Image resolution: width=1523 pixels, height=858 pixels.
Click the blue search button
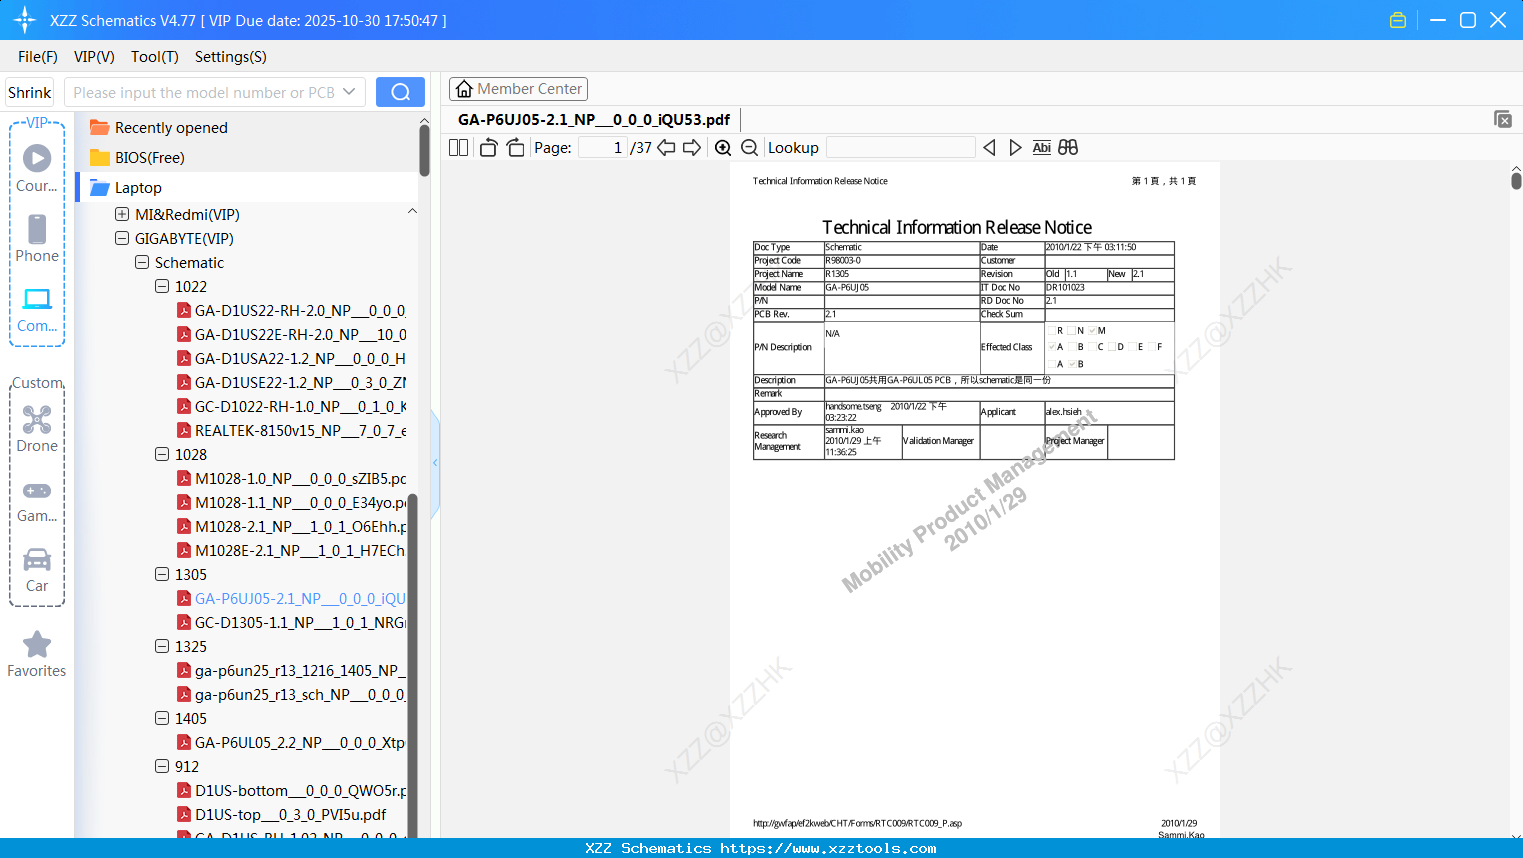point(400,92)
